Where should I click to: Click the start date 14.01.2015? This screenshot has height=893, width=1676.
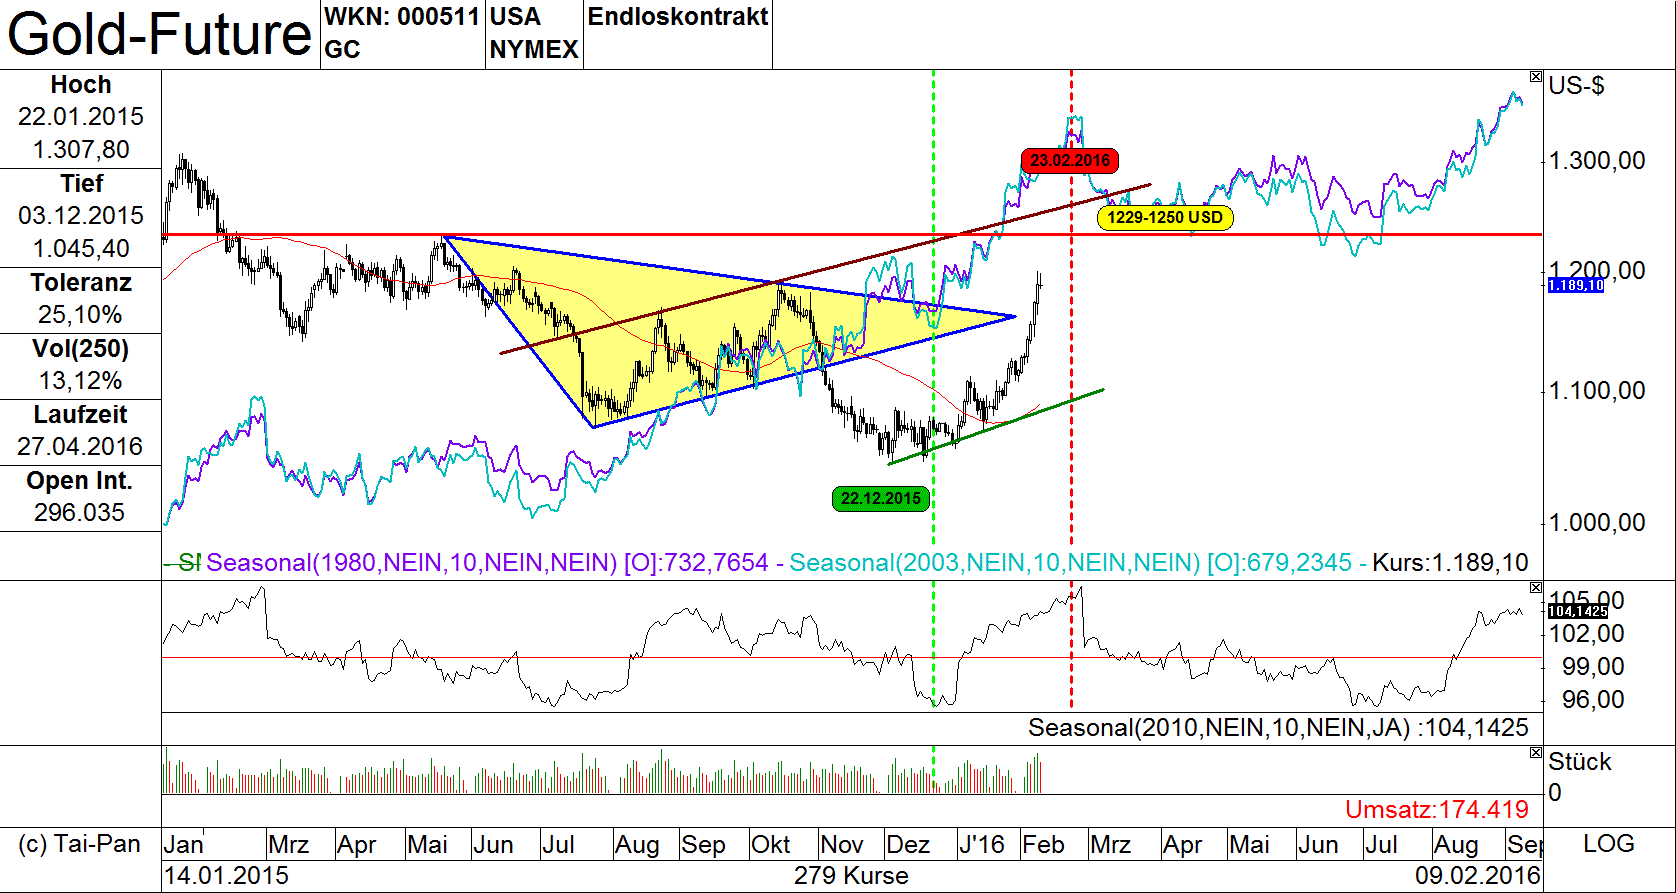[227, 876]
